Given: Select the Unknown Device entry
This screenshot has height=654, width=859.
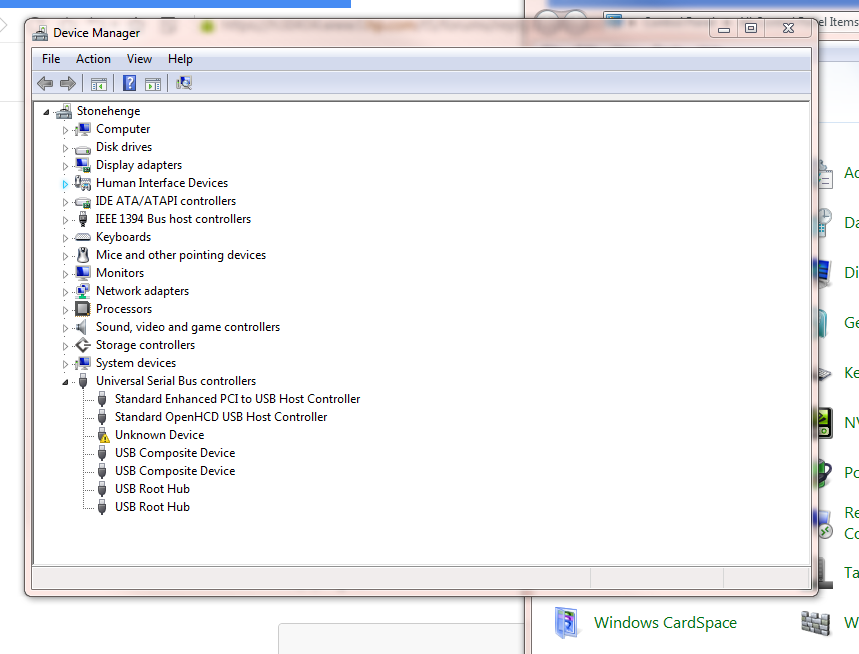Looking at the screenshot, I should [x=159, y=435].
